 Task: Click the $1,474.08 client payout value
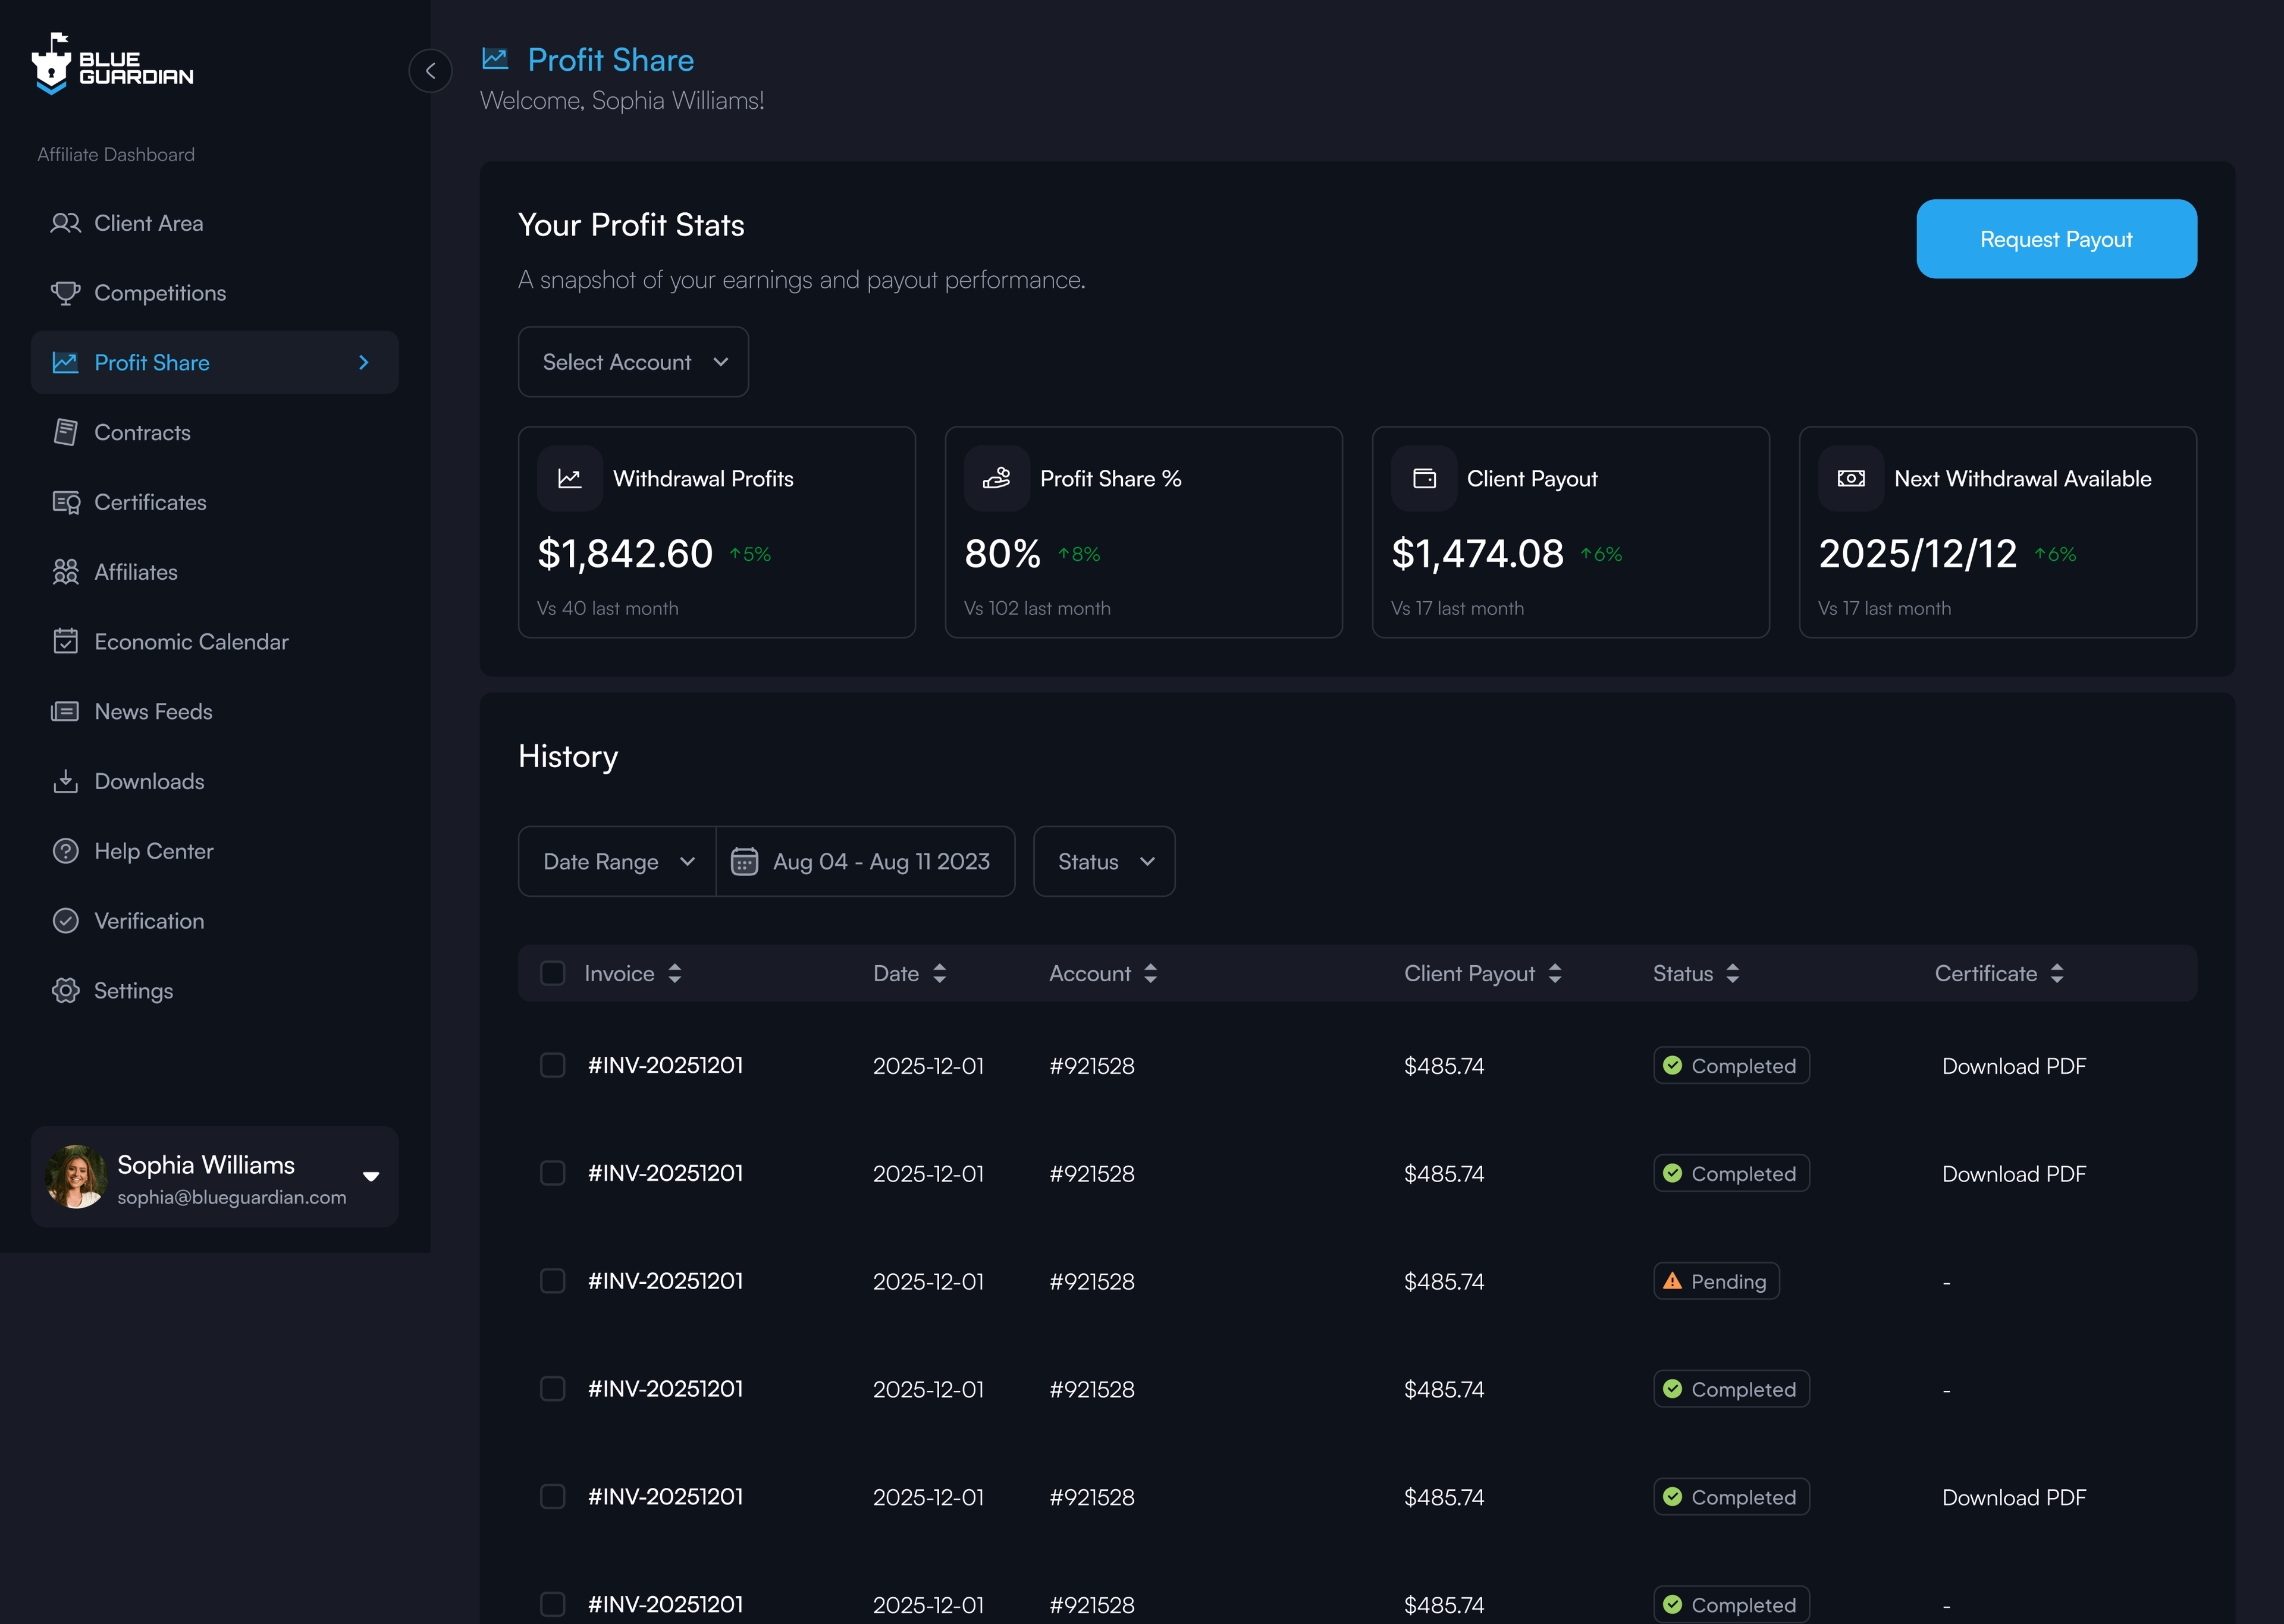(1477, 553)
